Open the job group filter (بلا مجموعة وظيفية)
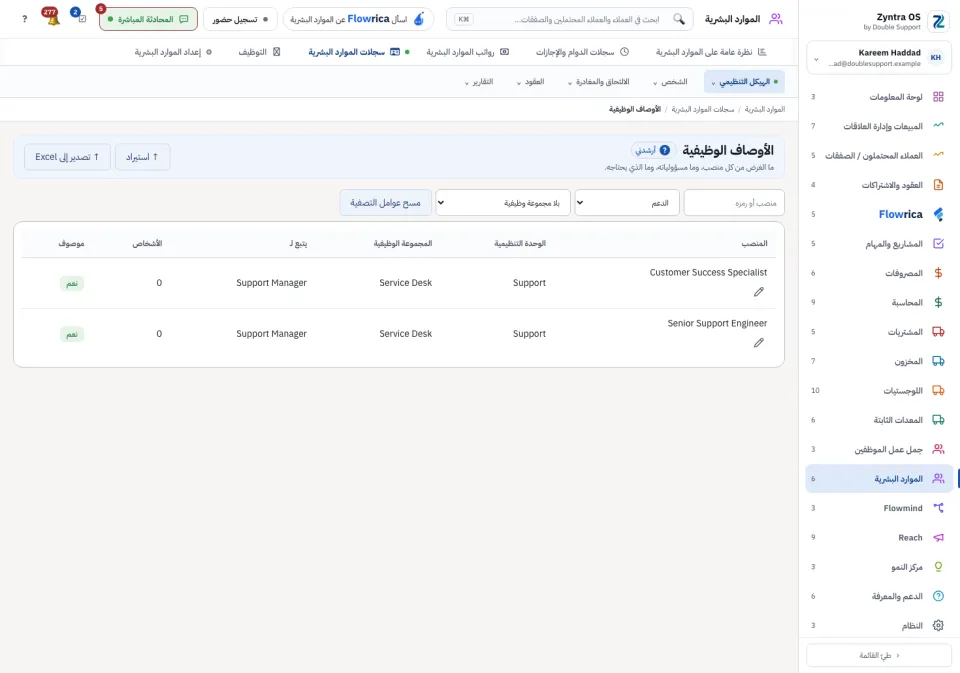Screen dimensions: 960x673 [503, 203]
